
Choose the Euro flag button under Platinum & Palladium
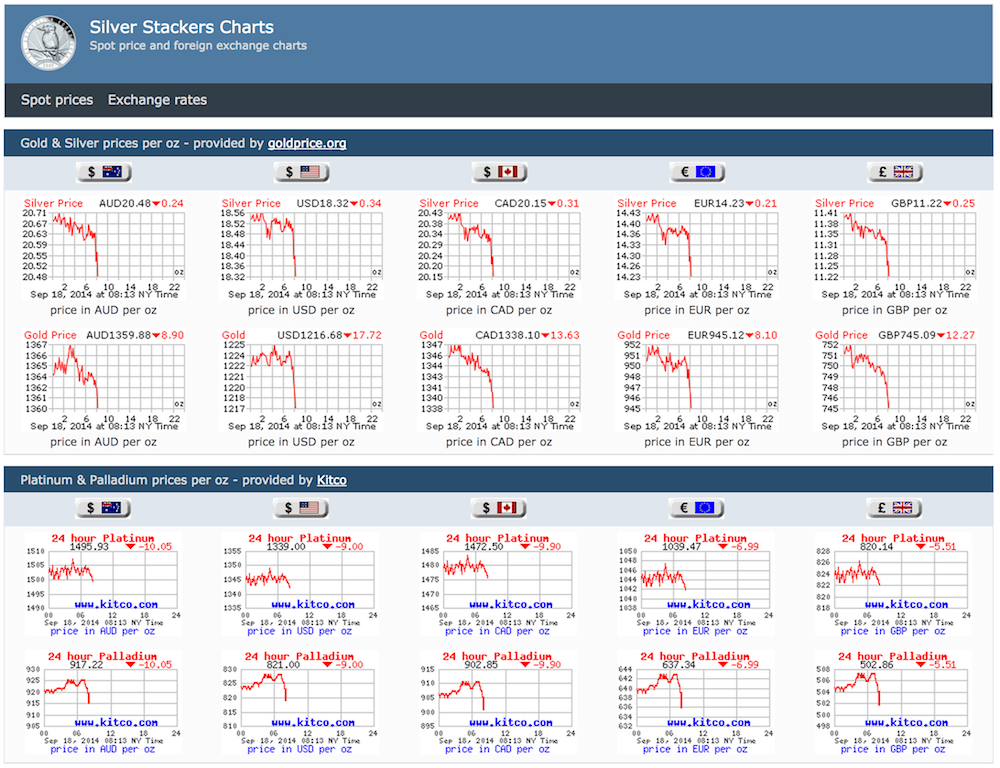pyautogui.click(x=697, y=507)
